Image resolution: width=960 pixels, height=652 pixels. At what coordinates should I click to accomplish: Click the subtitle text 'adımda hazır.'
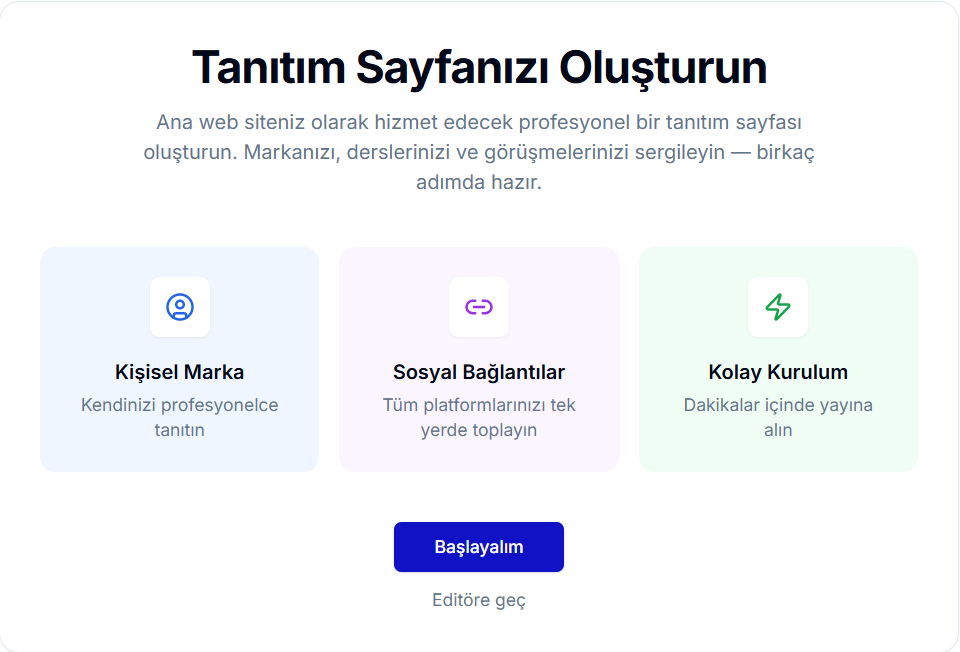[x=479, y=184]
